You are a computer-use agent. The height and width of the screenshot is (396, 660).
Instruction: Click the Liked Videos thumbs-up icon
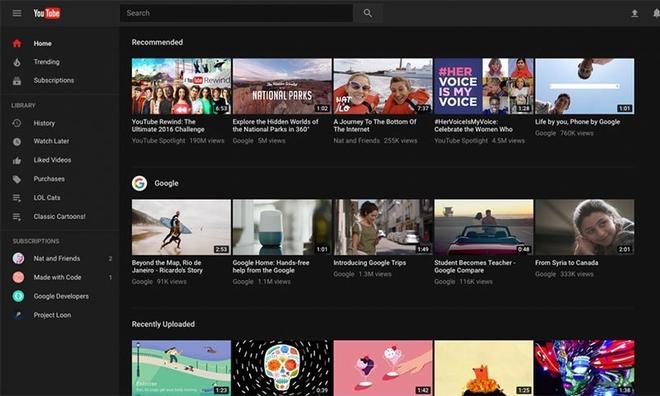coord(17,160)
